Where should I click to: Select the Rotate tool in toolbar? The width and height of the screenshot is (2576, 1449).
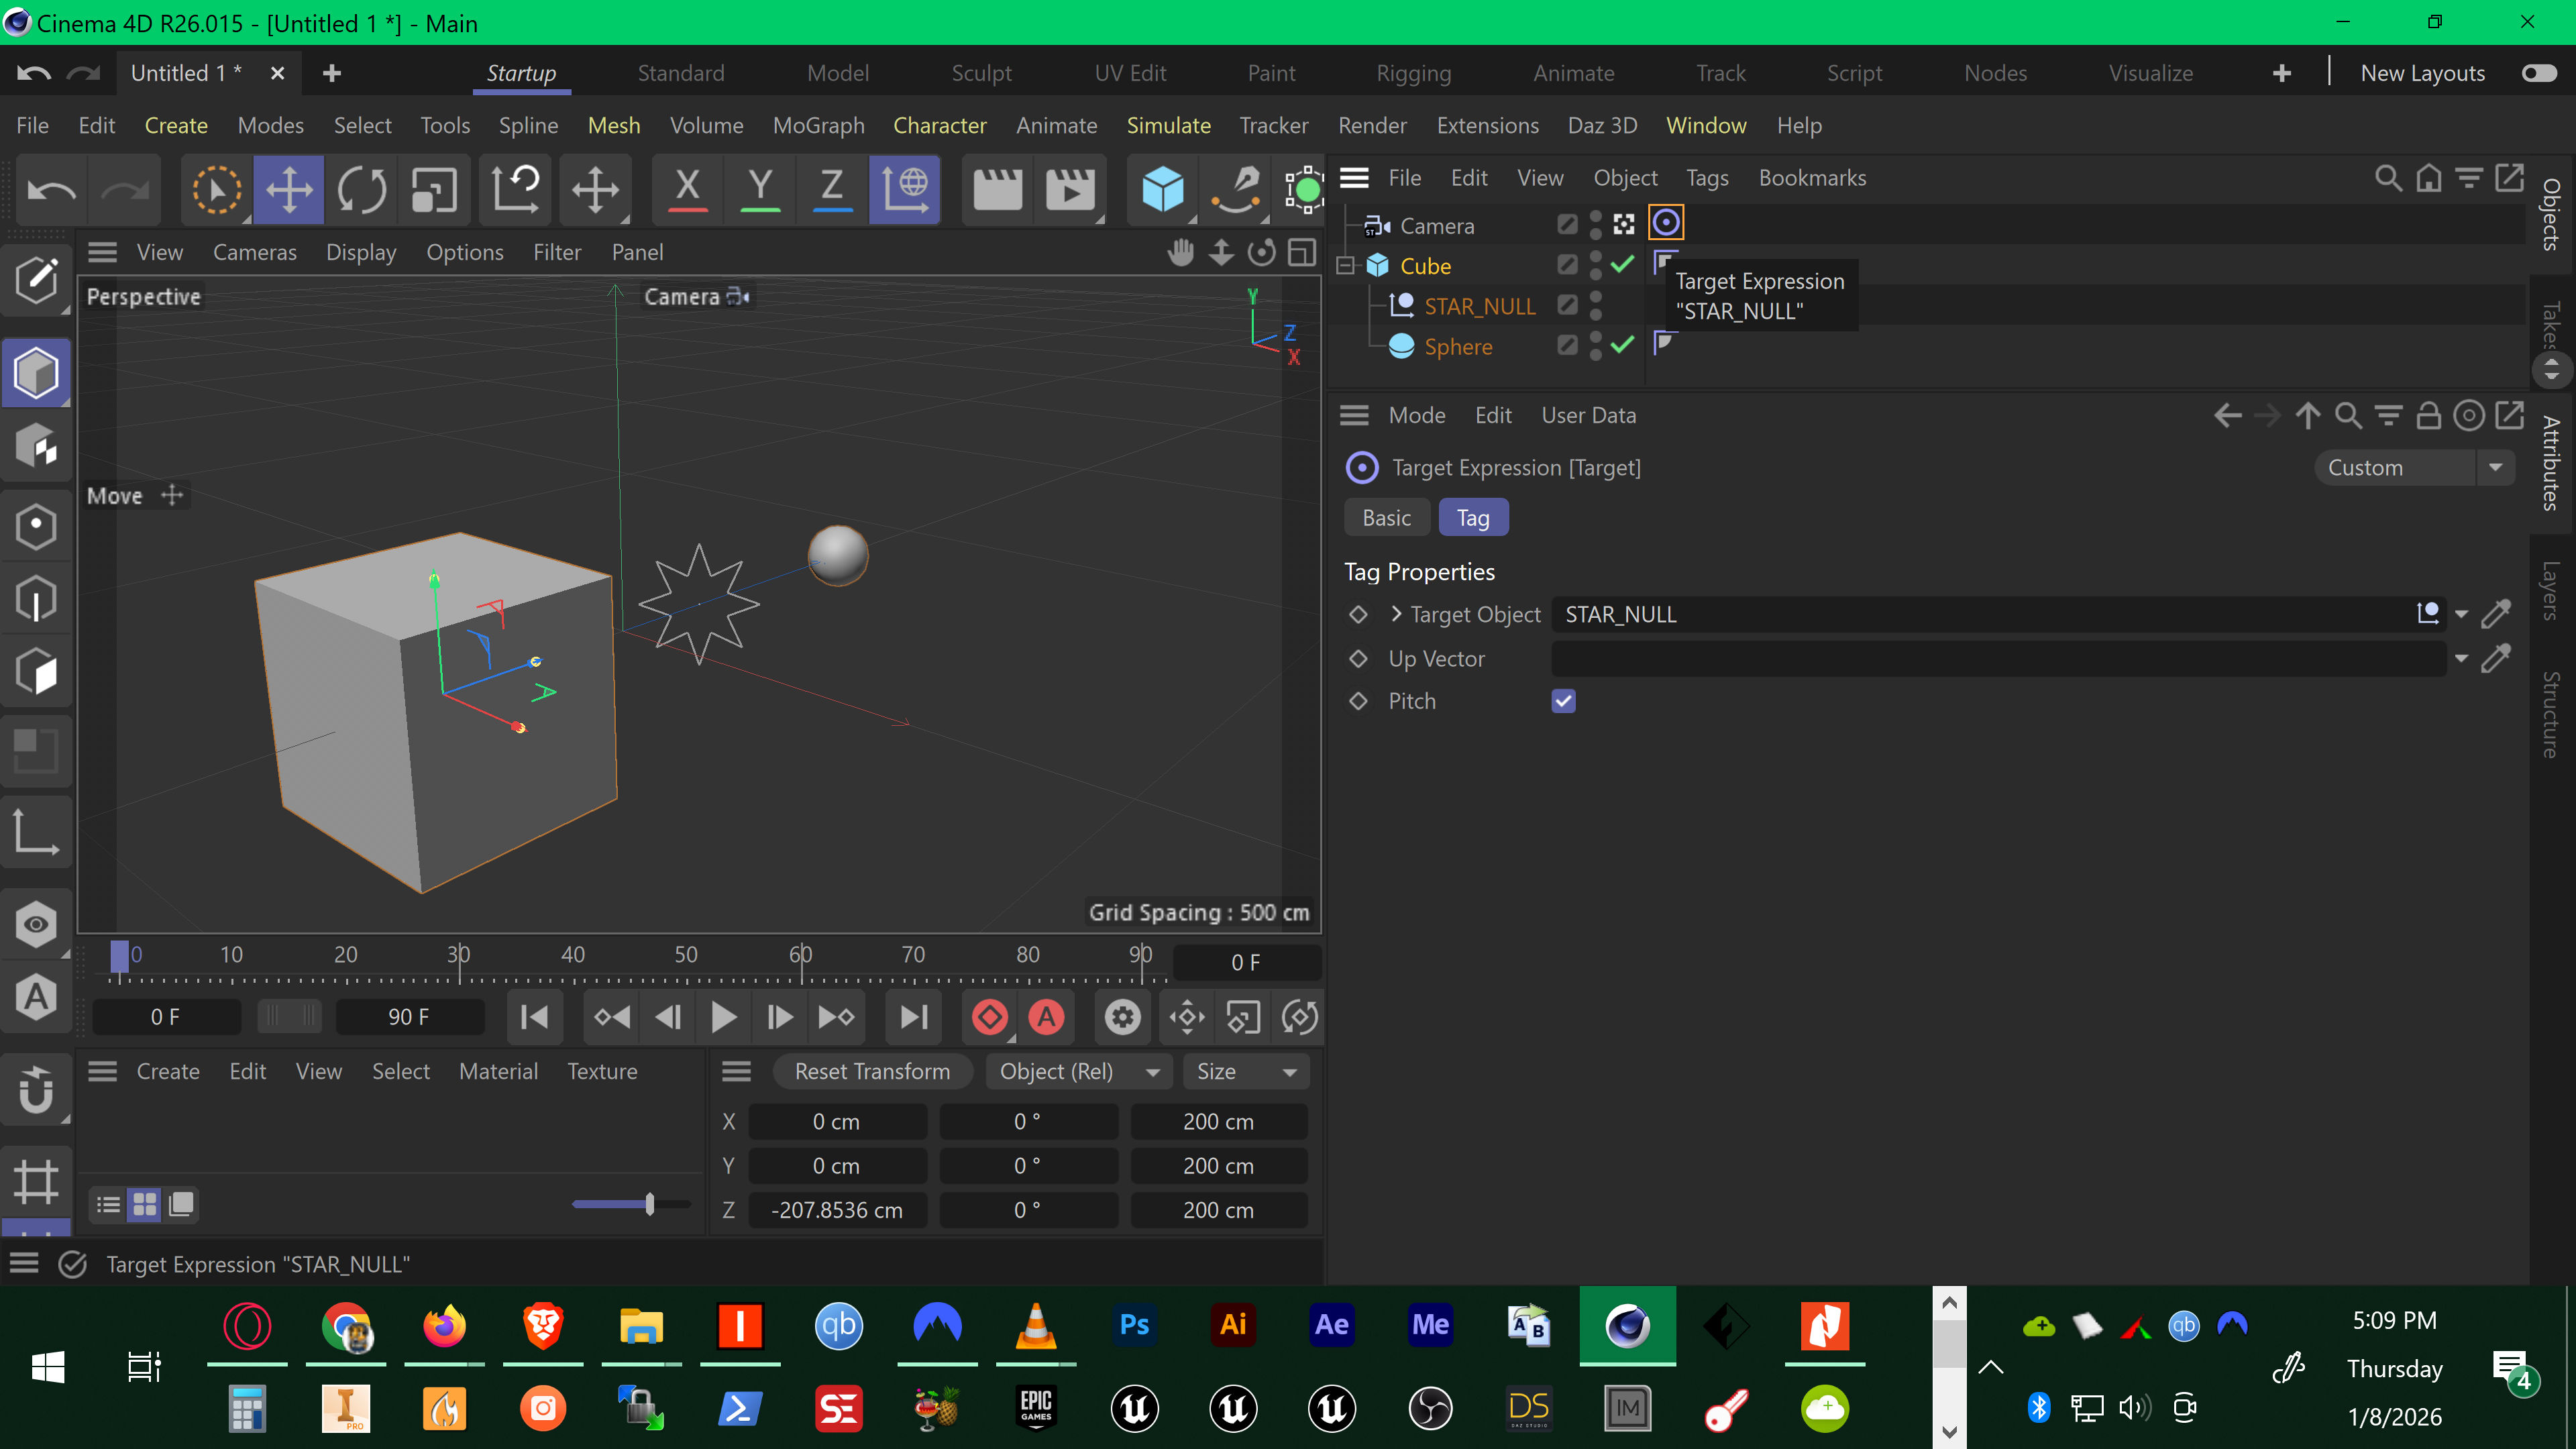[361, 189]
